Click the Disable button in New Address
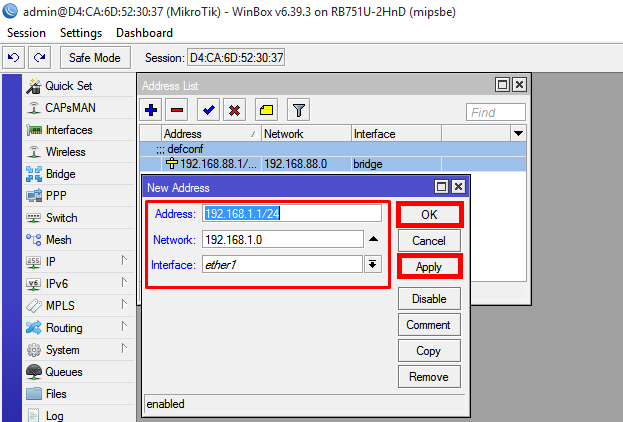 [429, 299]
